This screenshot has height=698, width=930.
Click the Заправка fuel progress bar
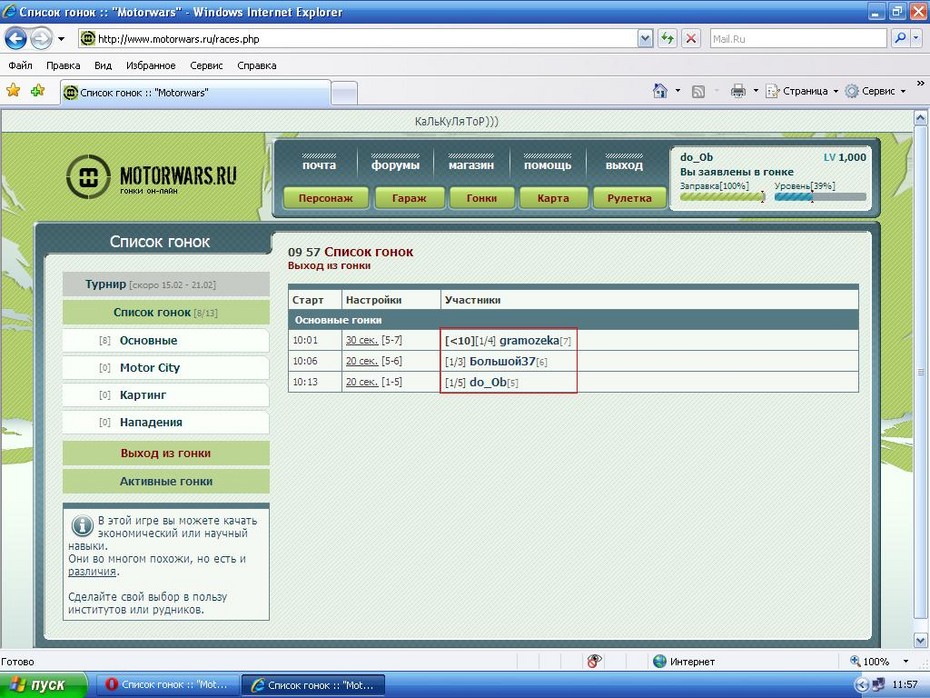[x=722, y=197]
